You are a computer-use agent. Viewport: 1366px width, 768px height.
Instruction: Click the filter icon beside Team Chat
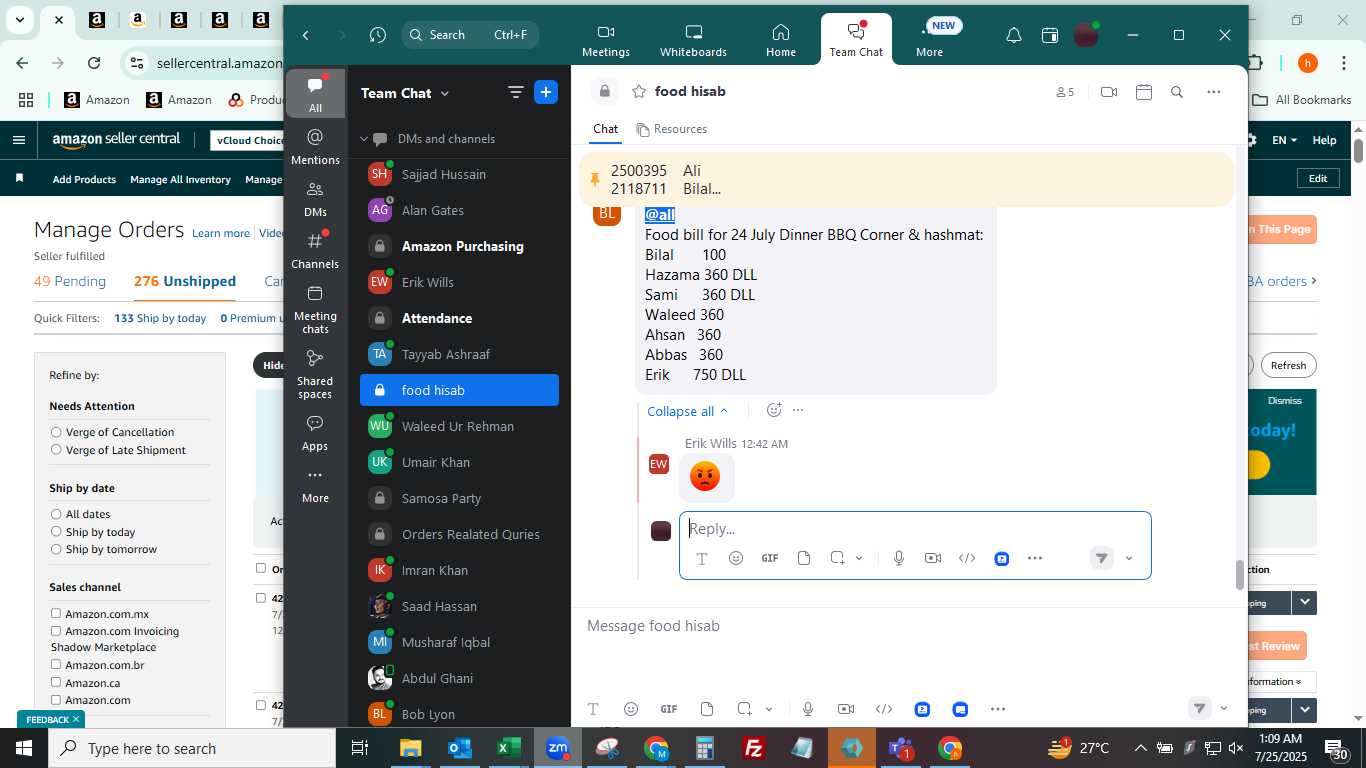515,93
